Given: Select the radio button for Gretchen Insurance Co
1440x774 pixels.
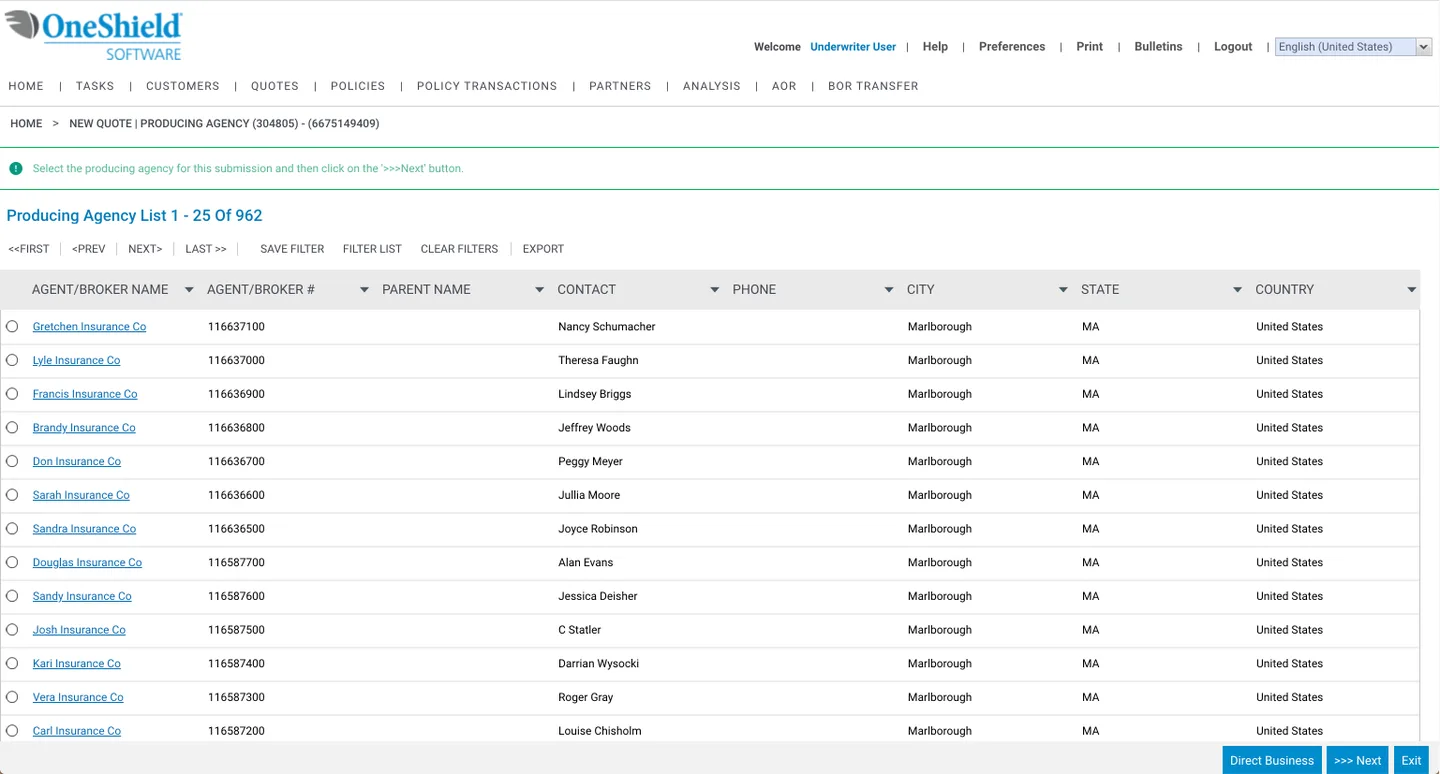Looking at the screenshot, I should click(11, 326).
